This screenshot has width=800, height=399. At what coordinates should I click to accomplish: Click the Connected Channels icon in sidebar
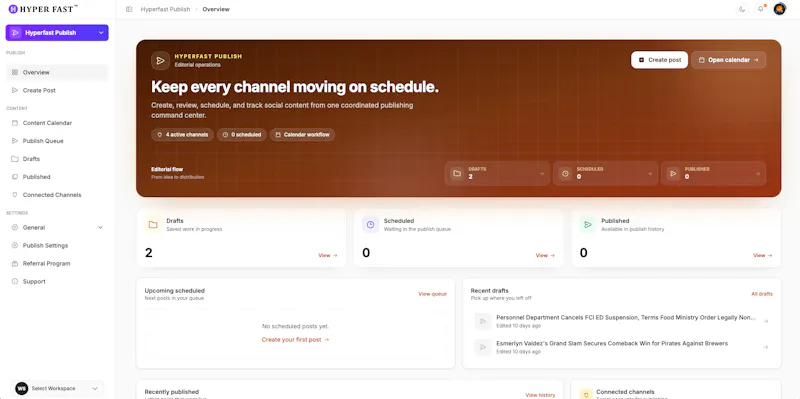[x=15, y=195]
